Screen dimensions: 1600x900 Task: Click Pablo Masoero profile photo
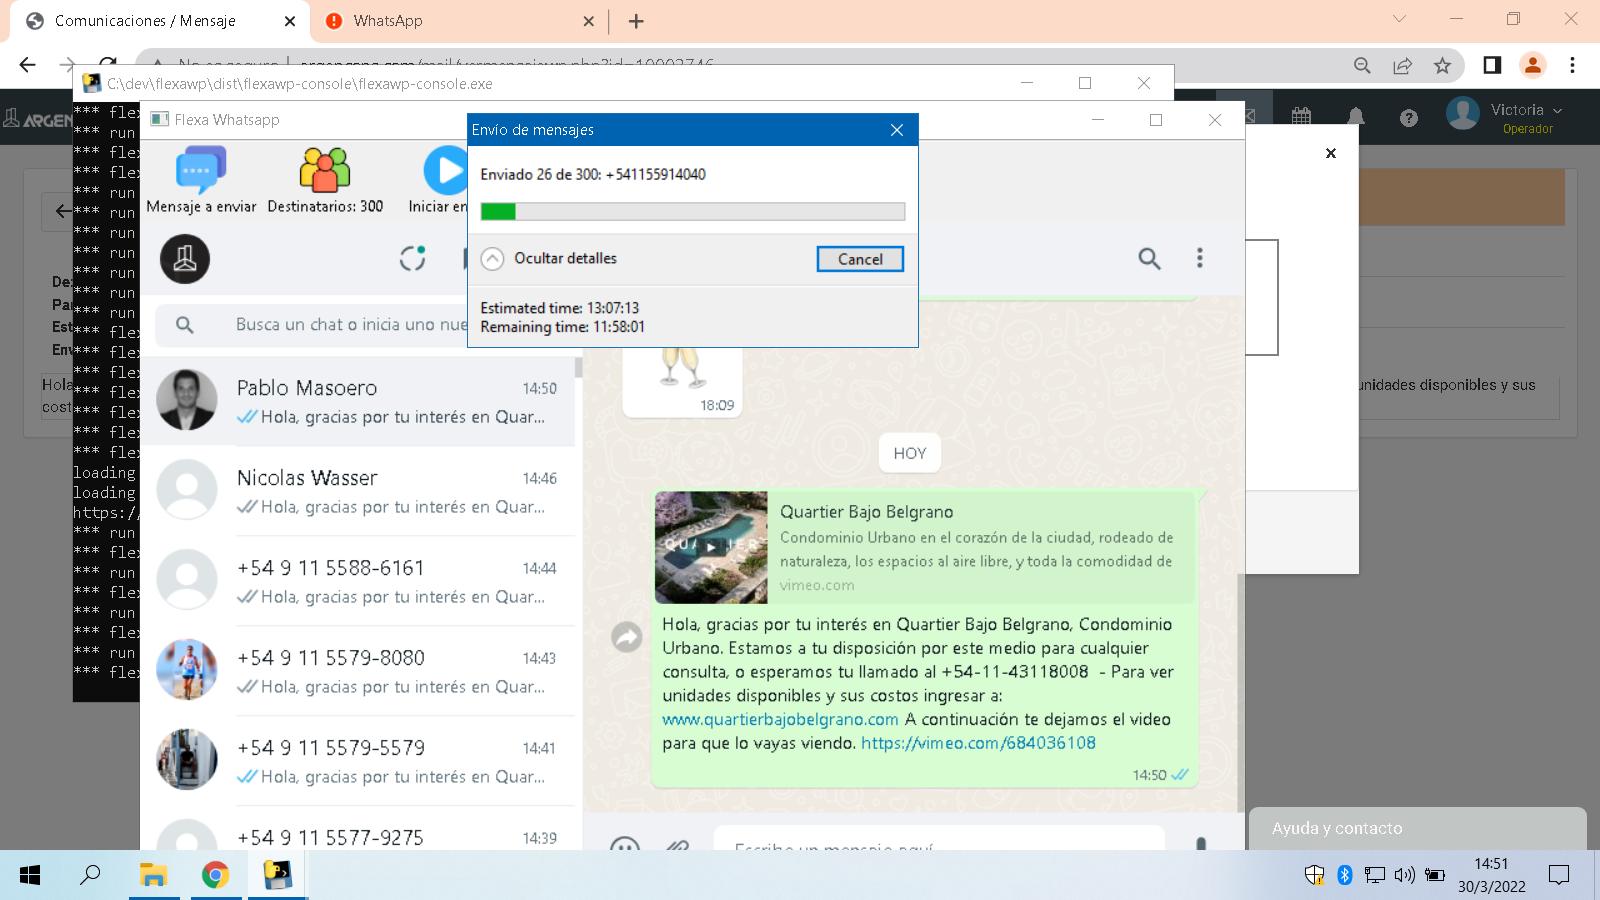pyautogui.click(x=187, y=400)
